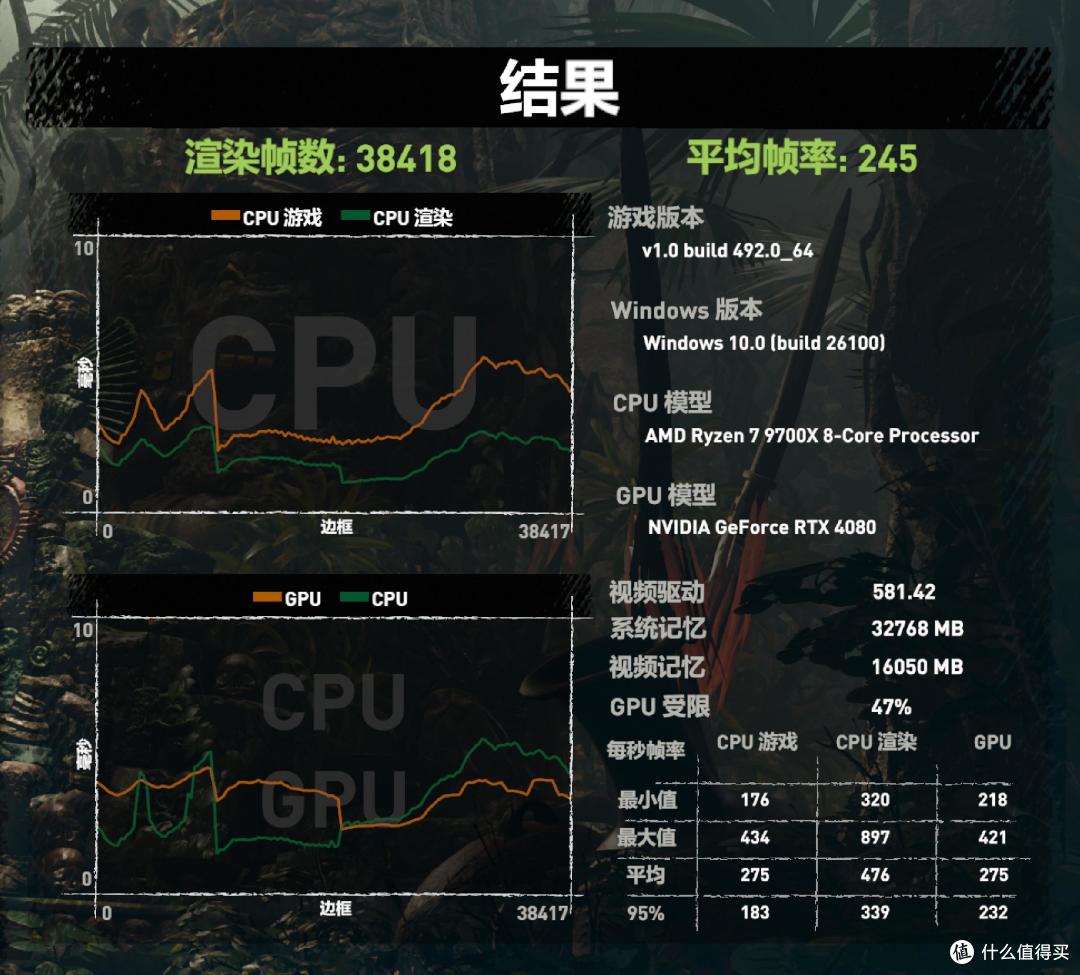Click the upper CPU frame-time chart
Screen dimensions: 1080x975
coord(335,374)
